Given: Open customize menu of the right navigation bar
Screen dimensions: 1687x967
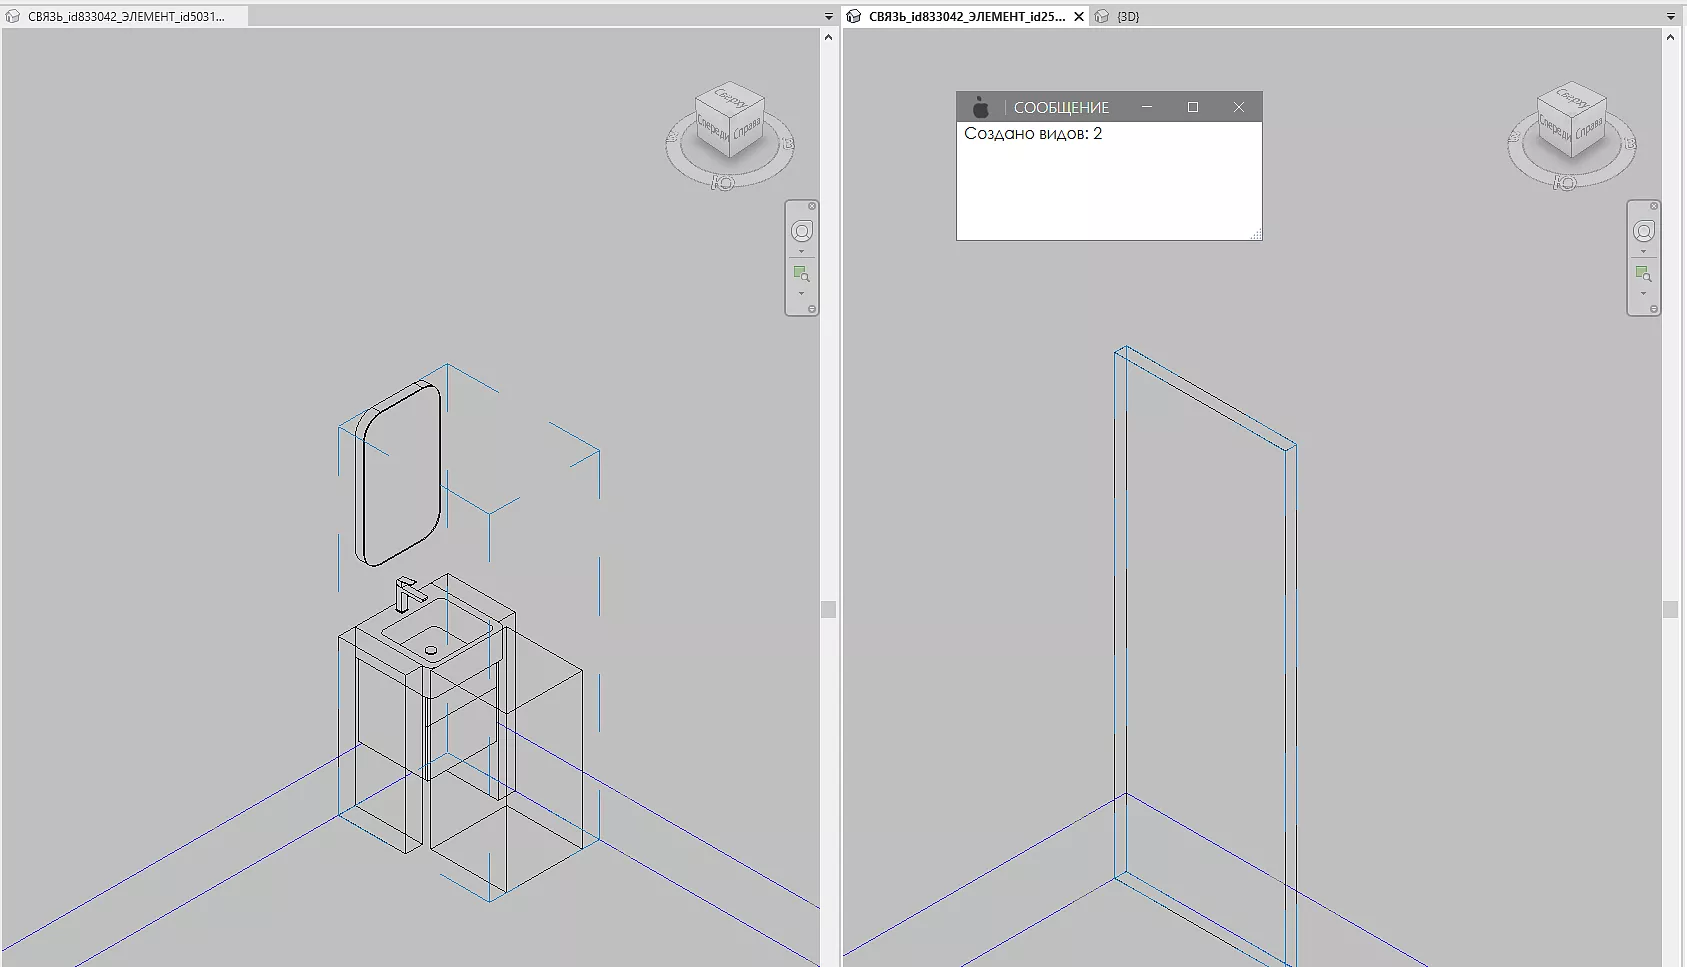Looking at the screenshot, I should pyautogui.click(x=1654, y=309).
